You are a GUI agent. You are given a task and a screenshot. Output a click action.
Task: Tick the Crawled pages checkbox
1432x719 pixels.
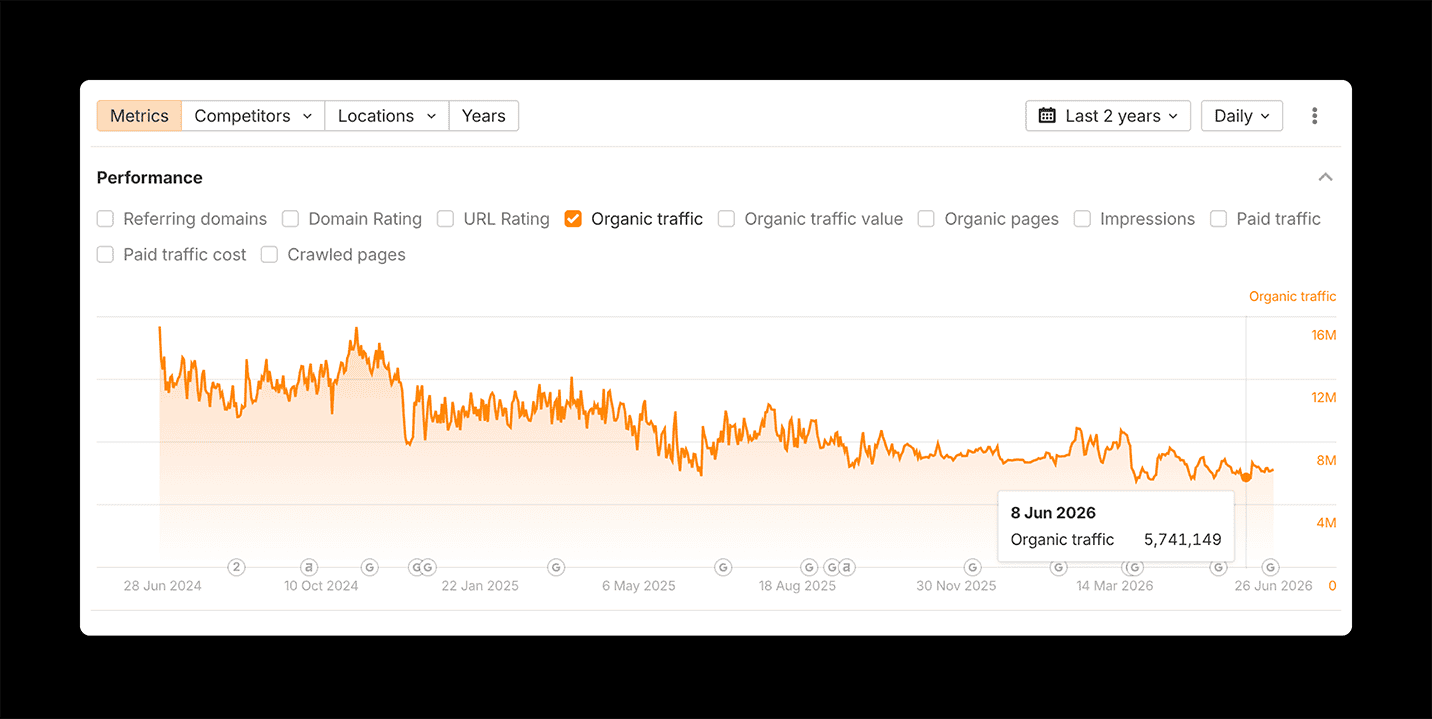pos(269,255)
